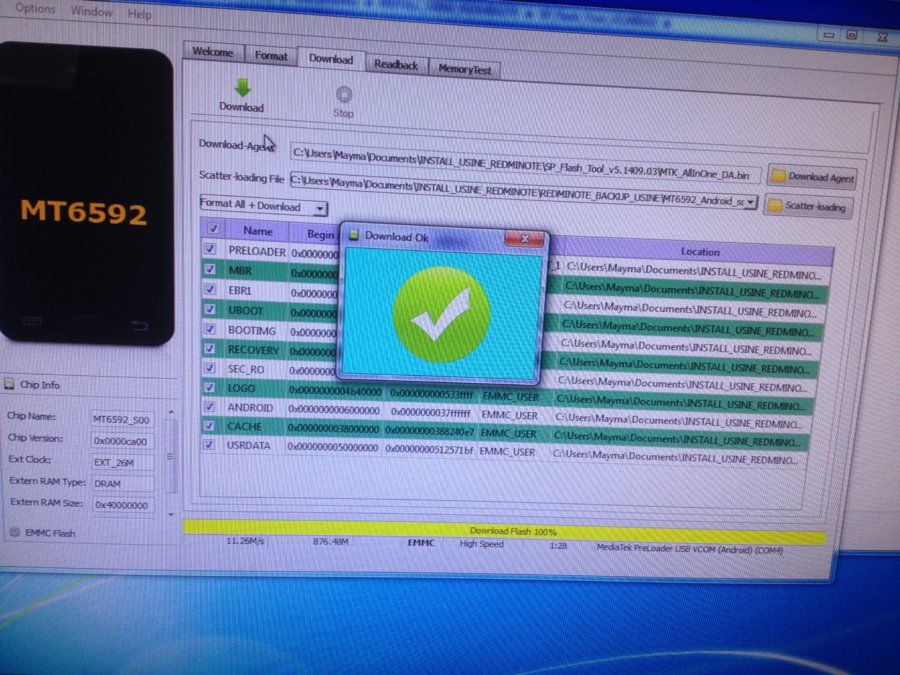Click the Stop icon
The height and width of the screenshot is (675, 900).
[343, 94]
